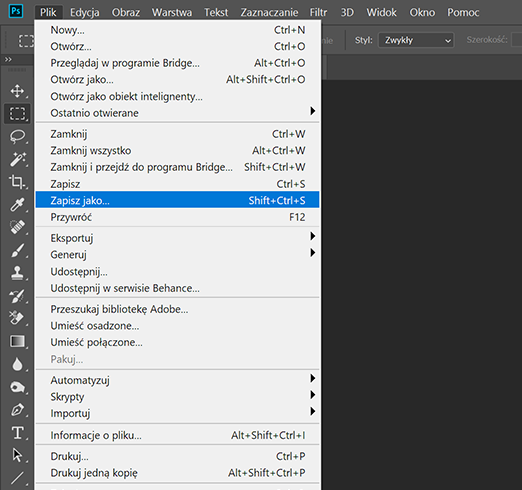Expand the Eksportuj submenu
The height and width of the screenshot is (490, 522).
point(177,238)
